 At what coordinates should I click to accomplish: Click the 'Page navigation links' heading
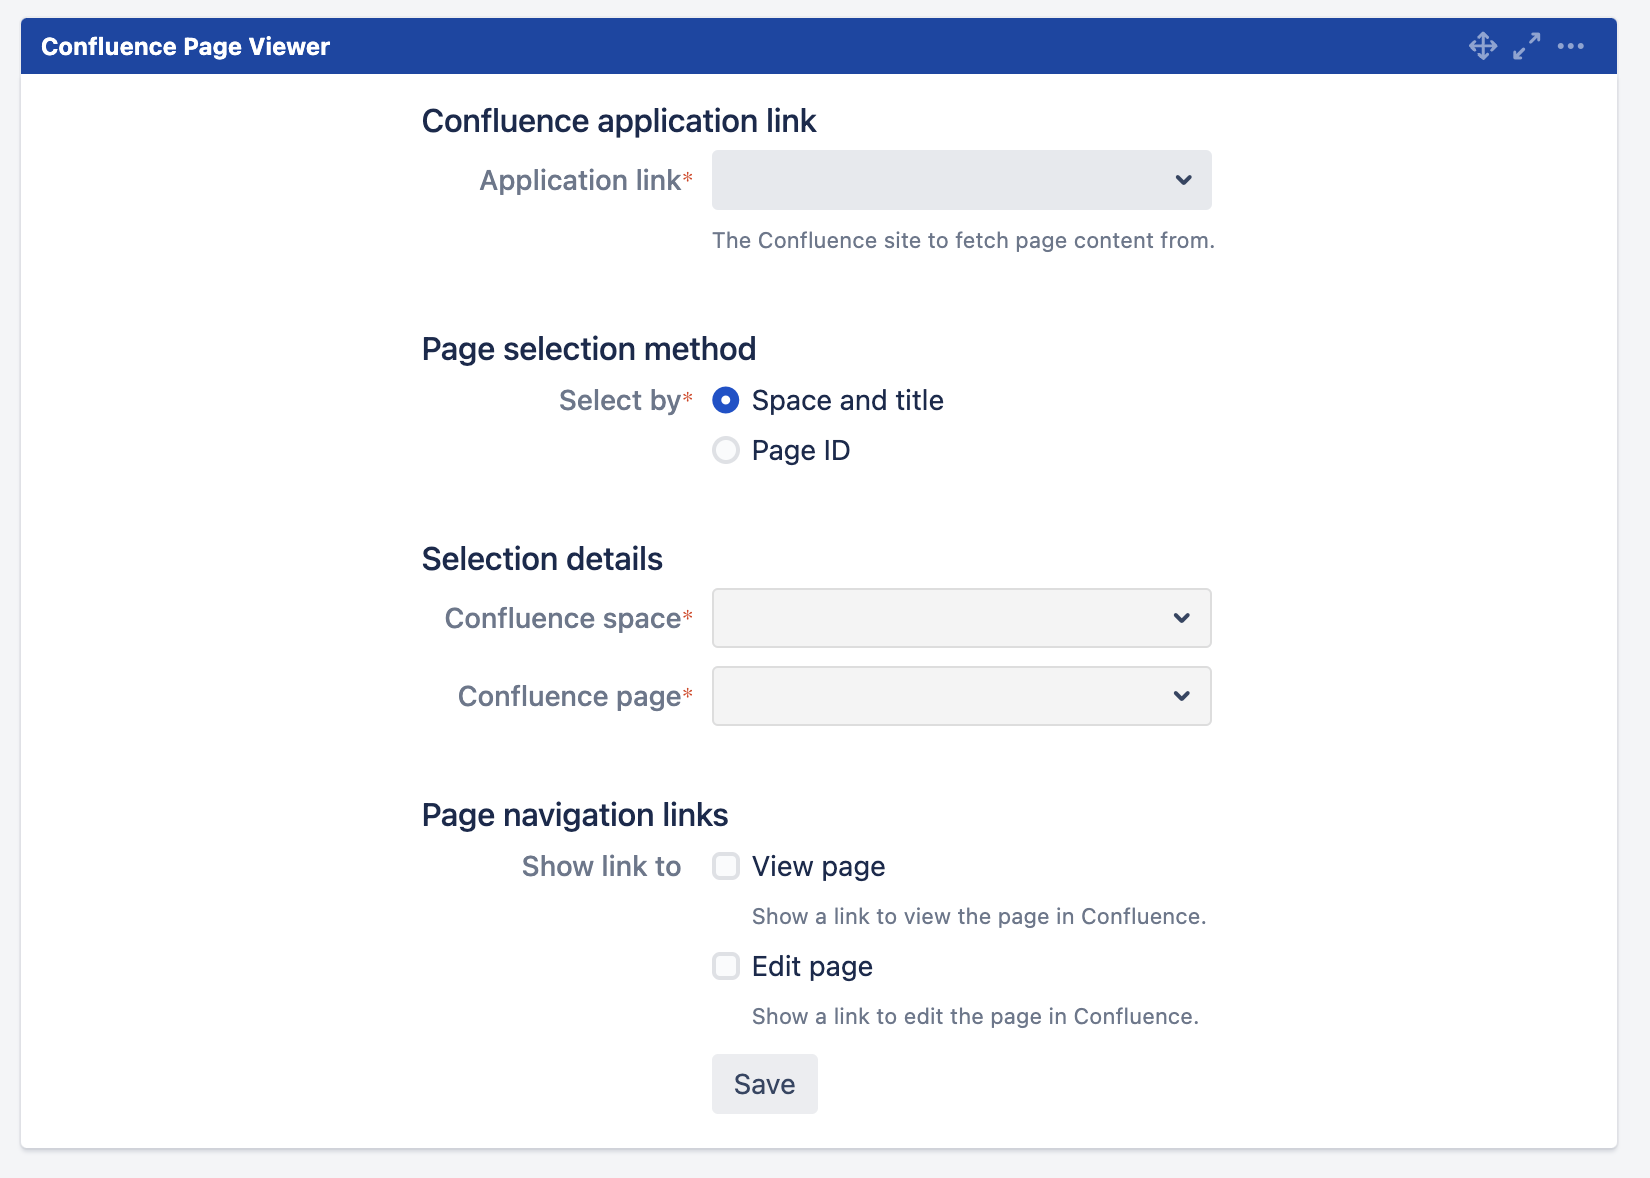pyautogui.click(x=575, y=815)
